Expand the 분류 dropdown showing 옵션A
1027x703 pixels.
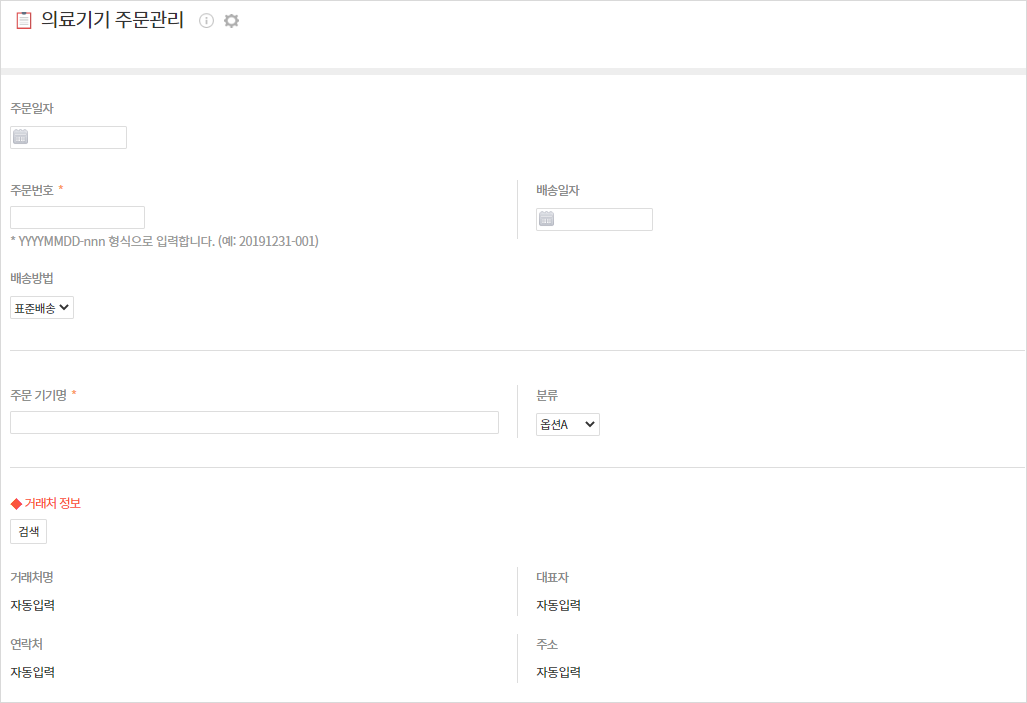pos(568,425)
